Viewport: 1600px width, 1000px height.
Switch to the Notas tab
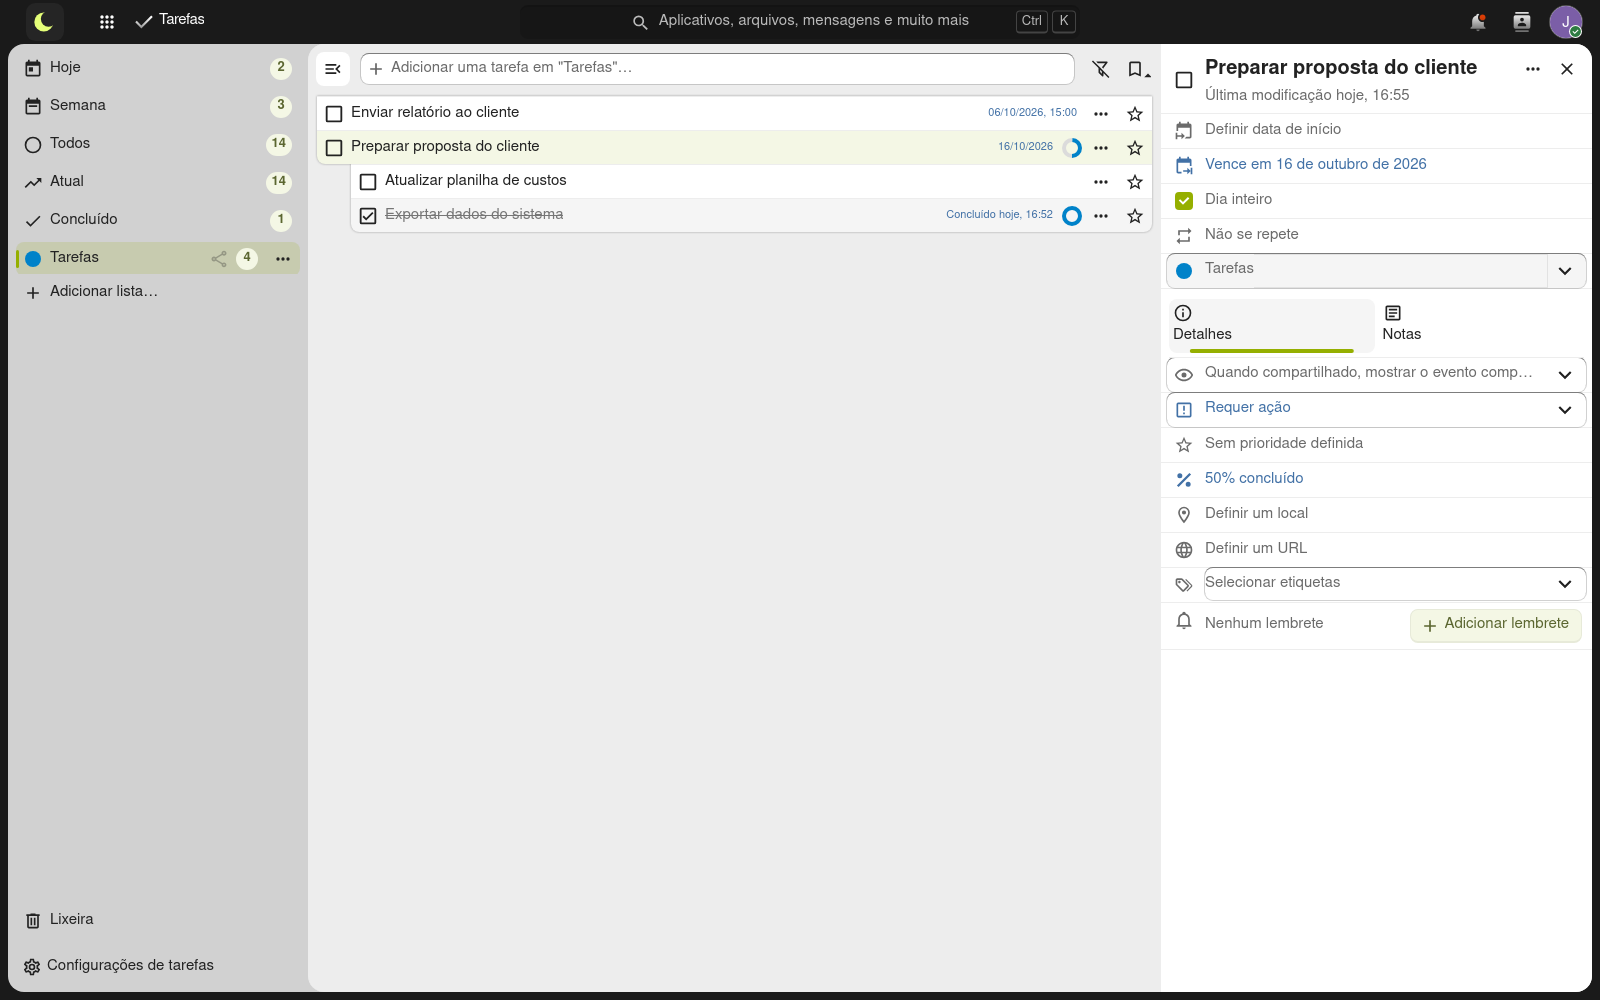[1401, 324]
